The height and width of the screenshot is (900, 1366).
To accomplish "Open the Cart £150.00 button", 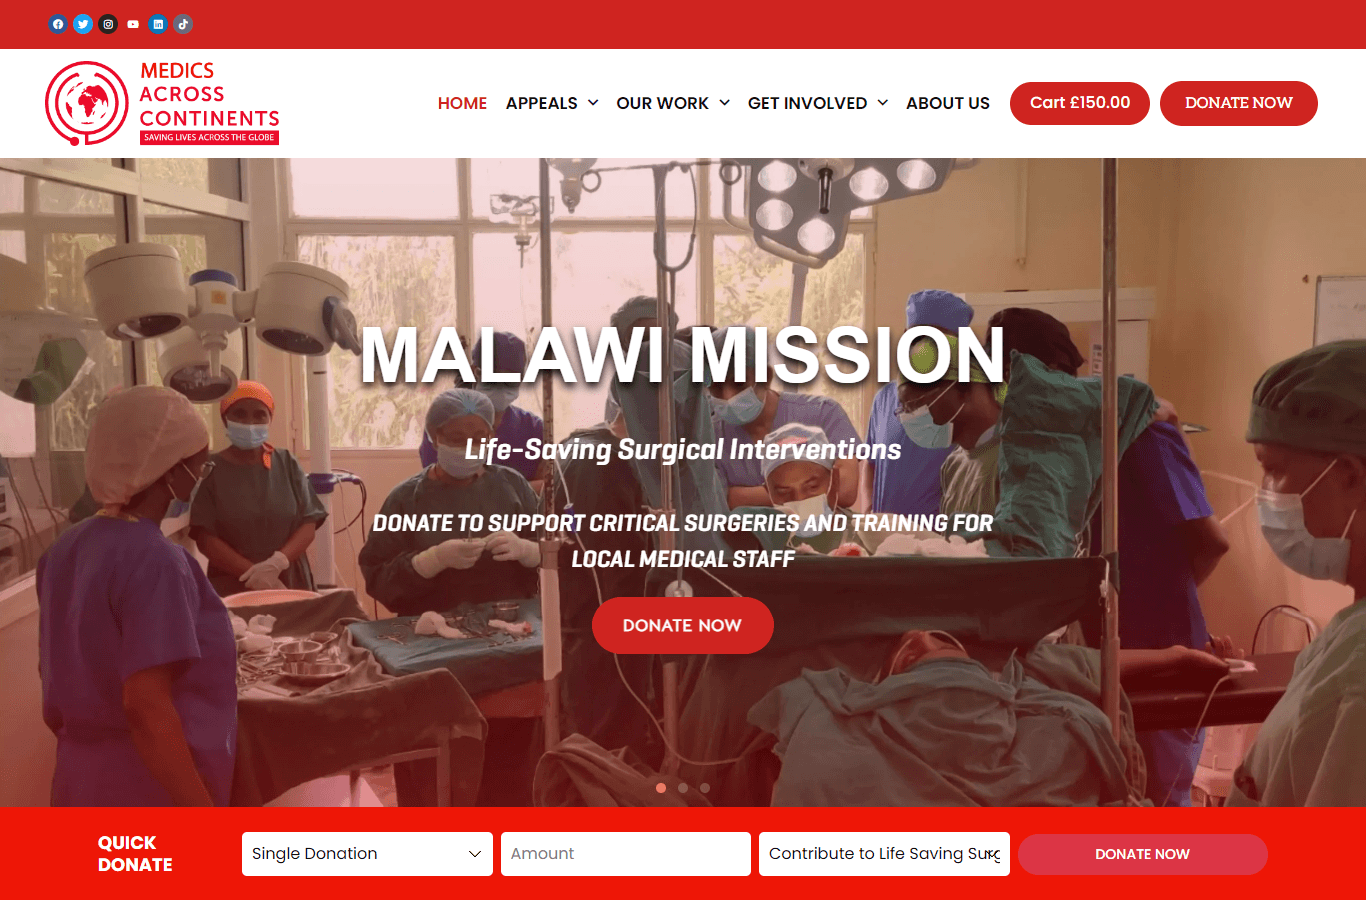I will click(x=1080, y=103).
